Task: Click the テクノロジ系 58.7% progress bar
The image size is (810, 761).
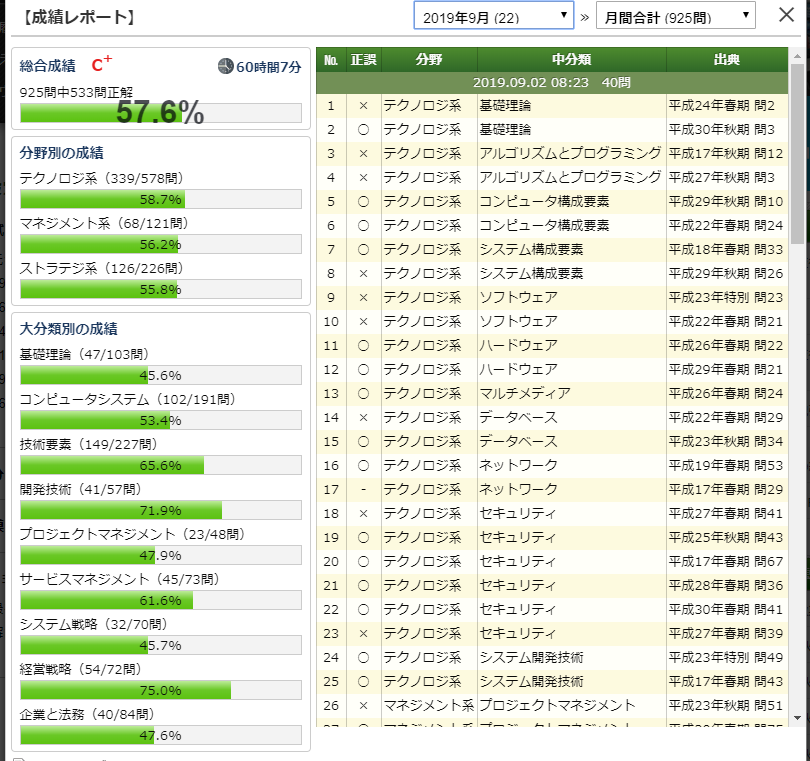Action: click(161, 199)
